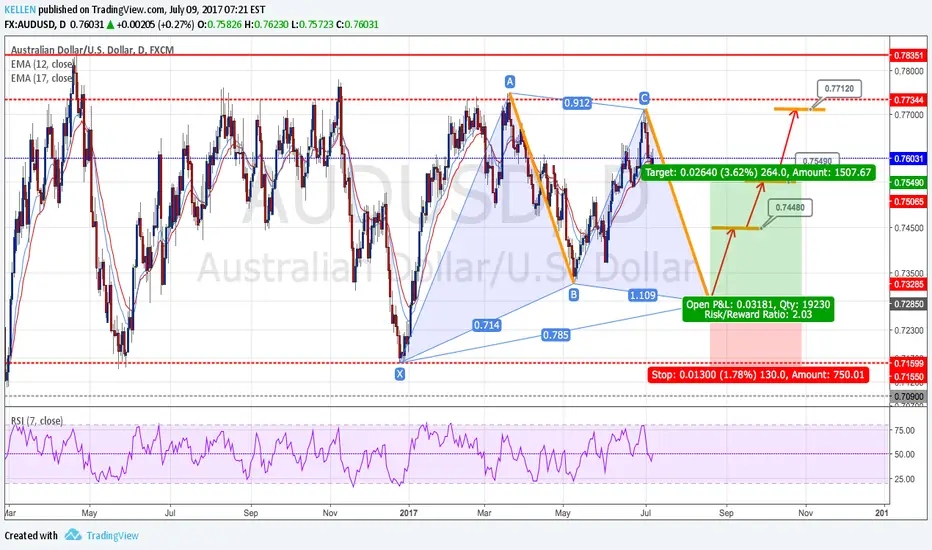Viewport: 932px width, 550px height.
Task: Click the 0.74500 price scale value
Action: click(x=909, y=228)
